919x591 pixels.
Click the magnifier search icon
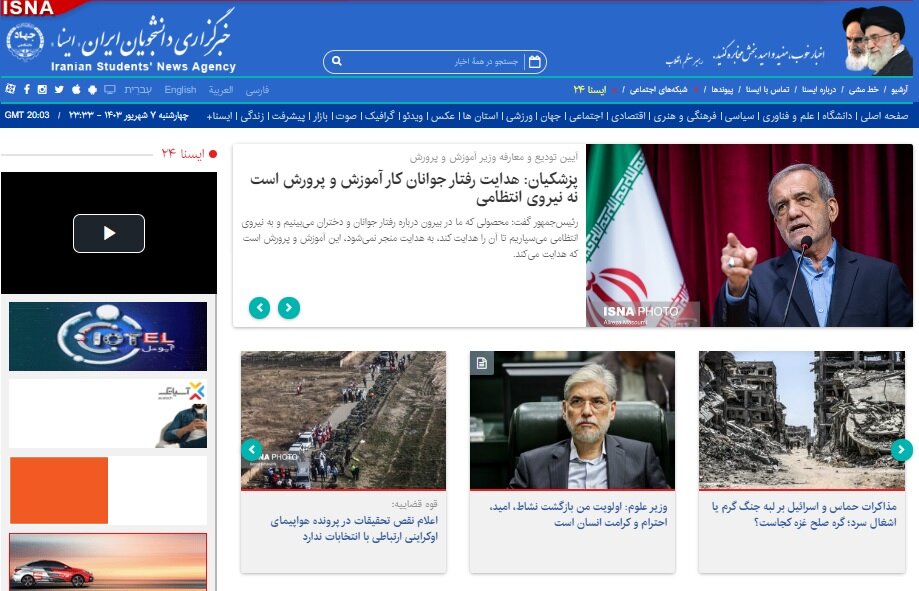tap(337, 62)
